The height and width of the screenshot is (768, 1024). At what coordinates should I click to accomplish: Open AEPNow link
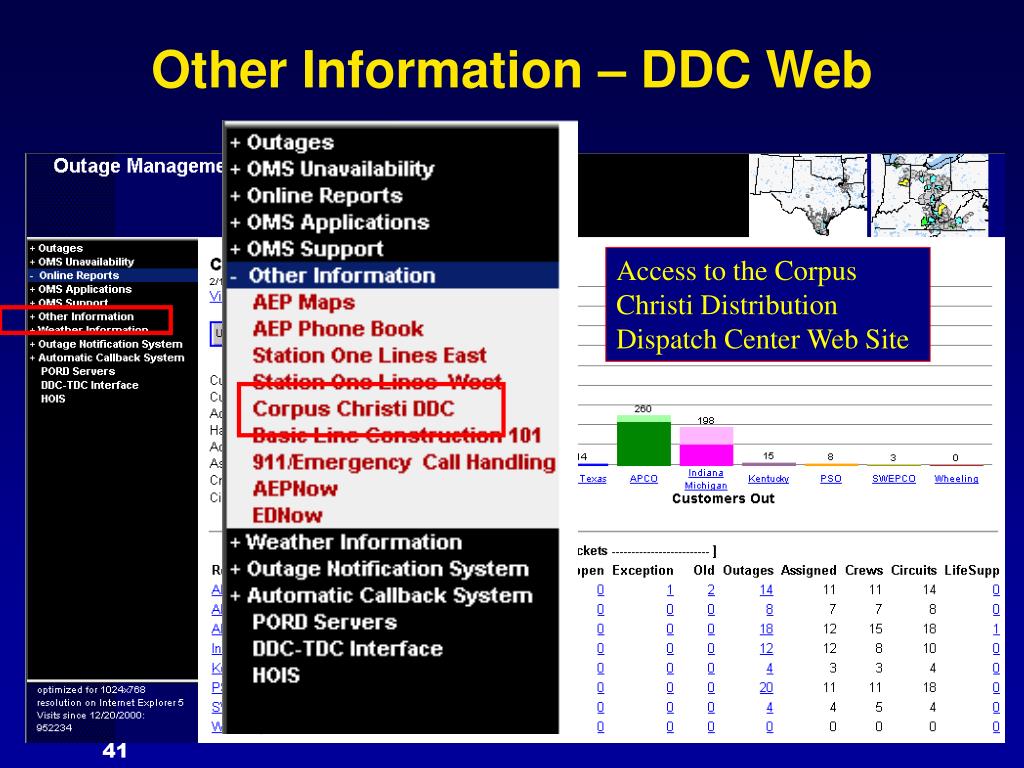click(295, 489)
